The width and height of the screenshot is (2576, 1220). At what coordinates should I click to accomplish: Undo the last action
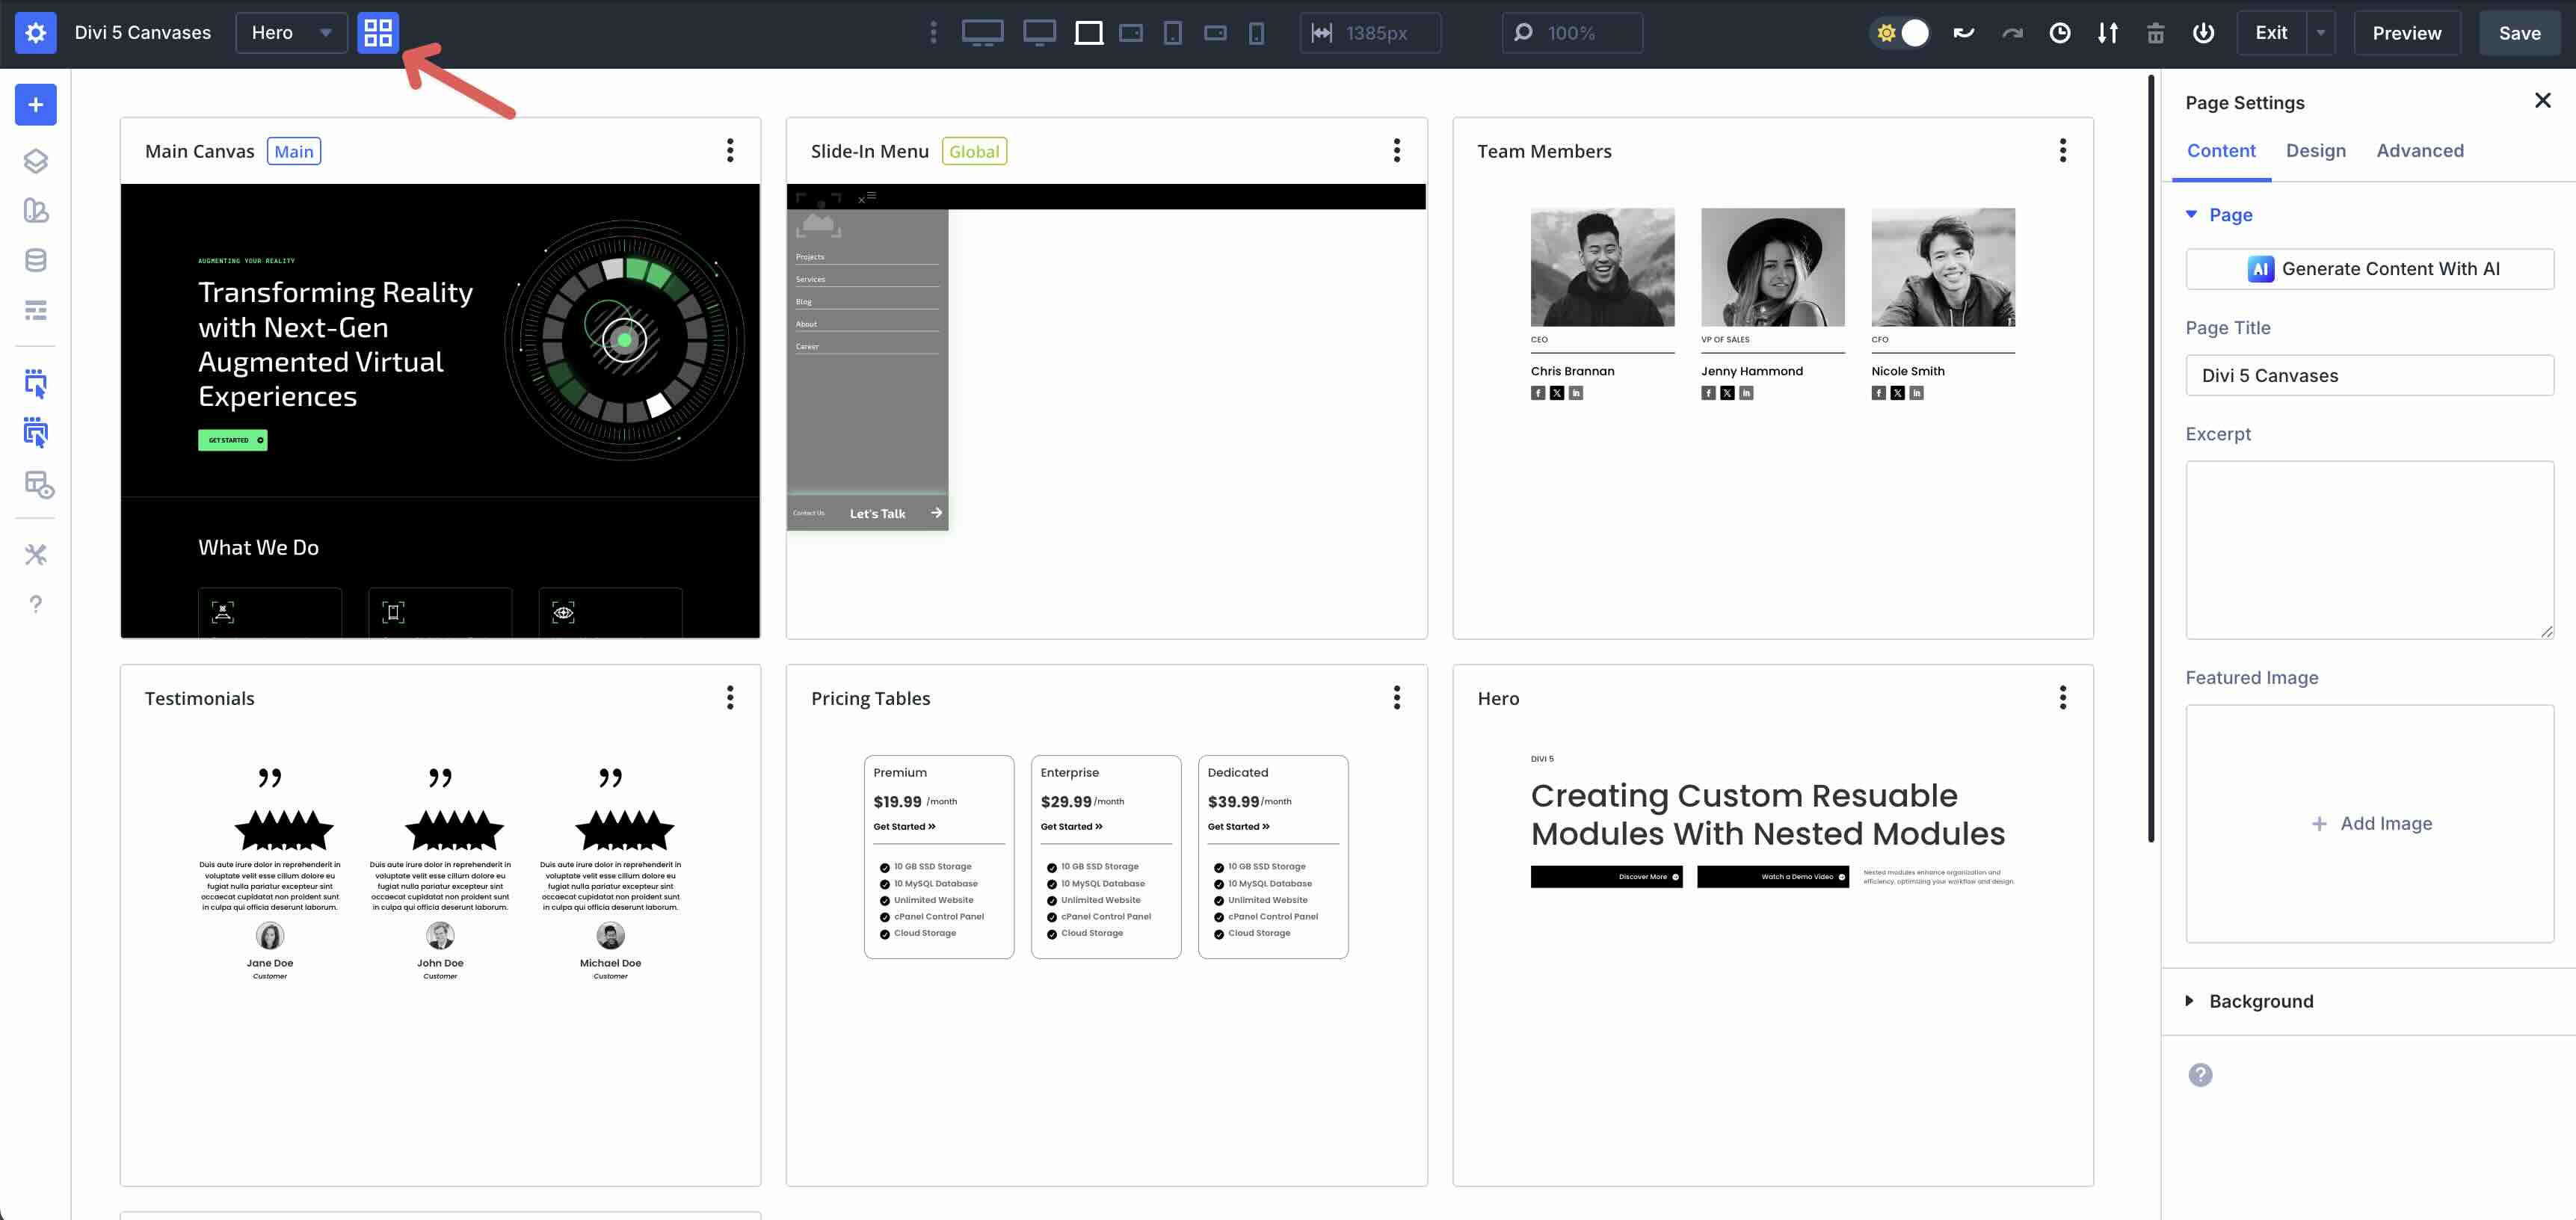1963,32
